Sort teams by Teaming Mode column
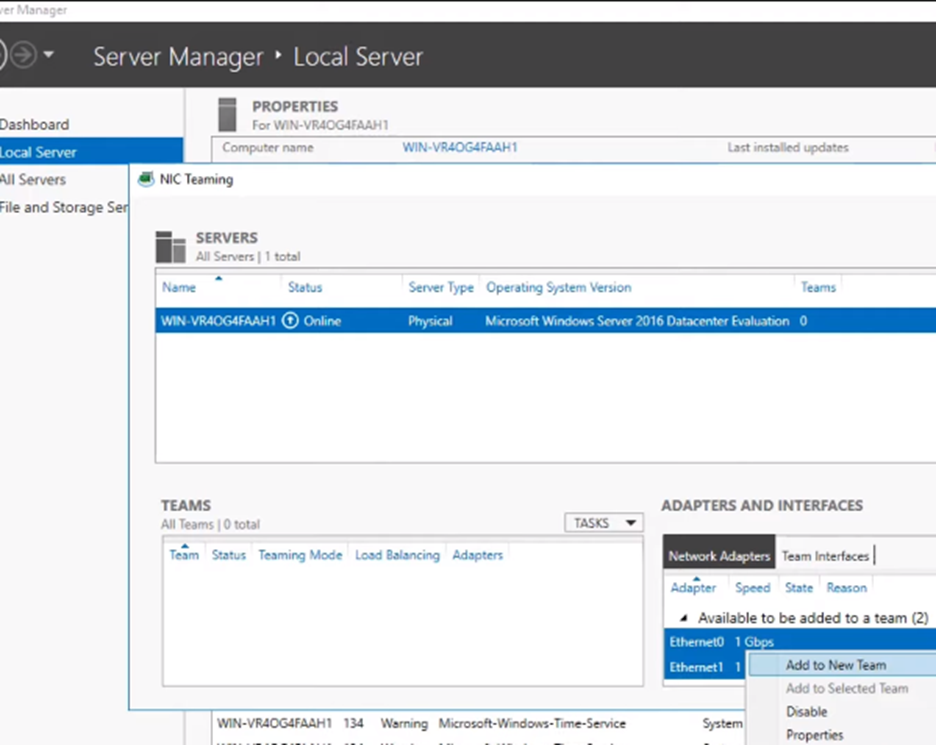Image resolution: width=936 pixels, height=745 pixels. click(300, 555)
